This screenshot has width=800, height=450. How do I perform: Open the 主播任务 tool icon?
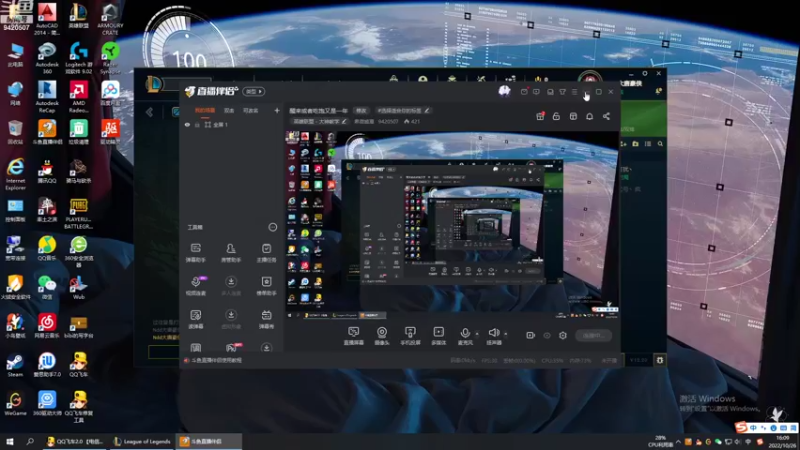pyautogui.click(x=266, y=253)
